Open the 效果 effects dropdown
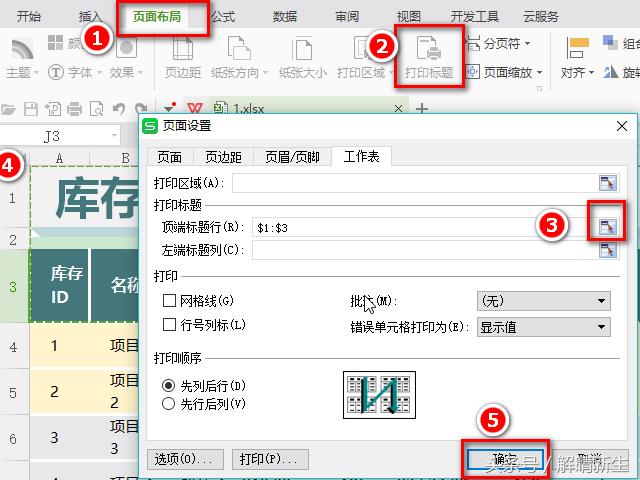The image size is (640, 480). 126,73
